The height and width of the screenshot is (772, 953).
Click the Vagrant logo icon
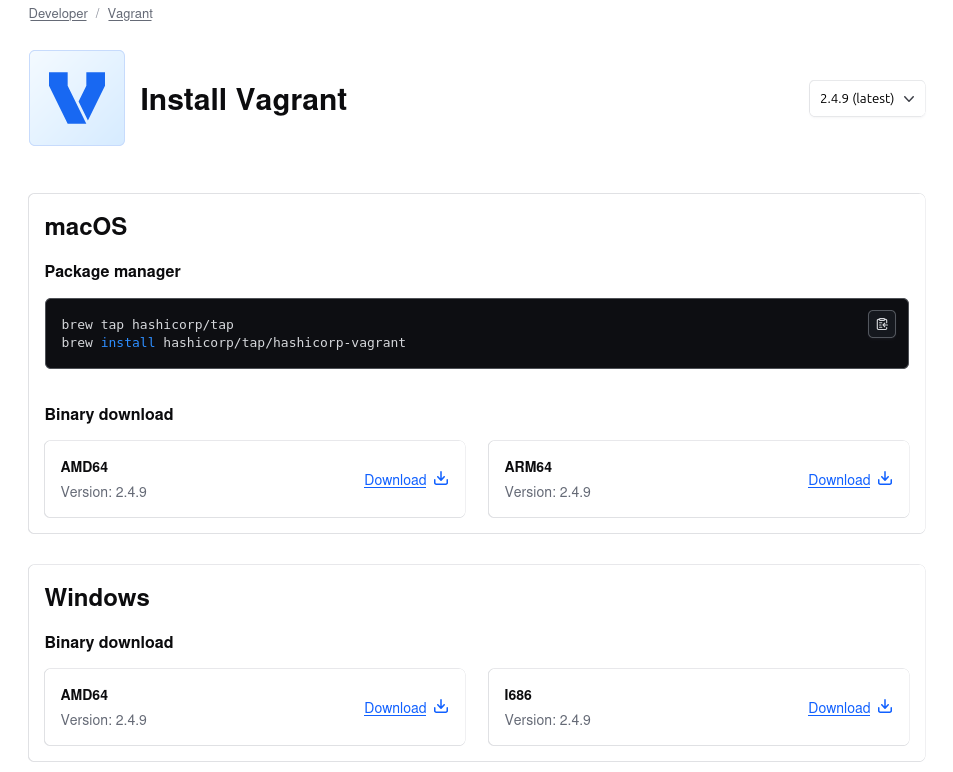[77, 98]
